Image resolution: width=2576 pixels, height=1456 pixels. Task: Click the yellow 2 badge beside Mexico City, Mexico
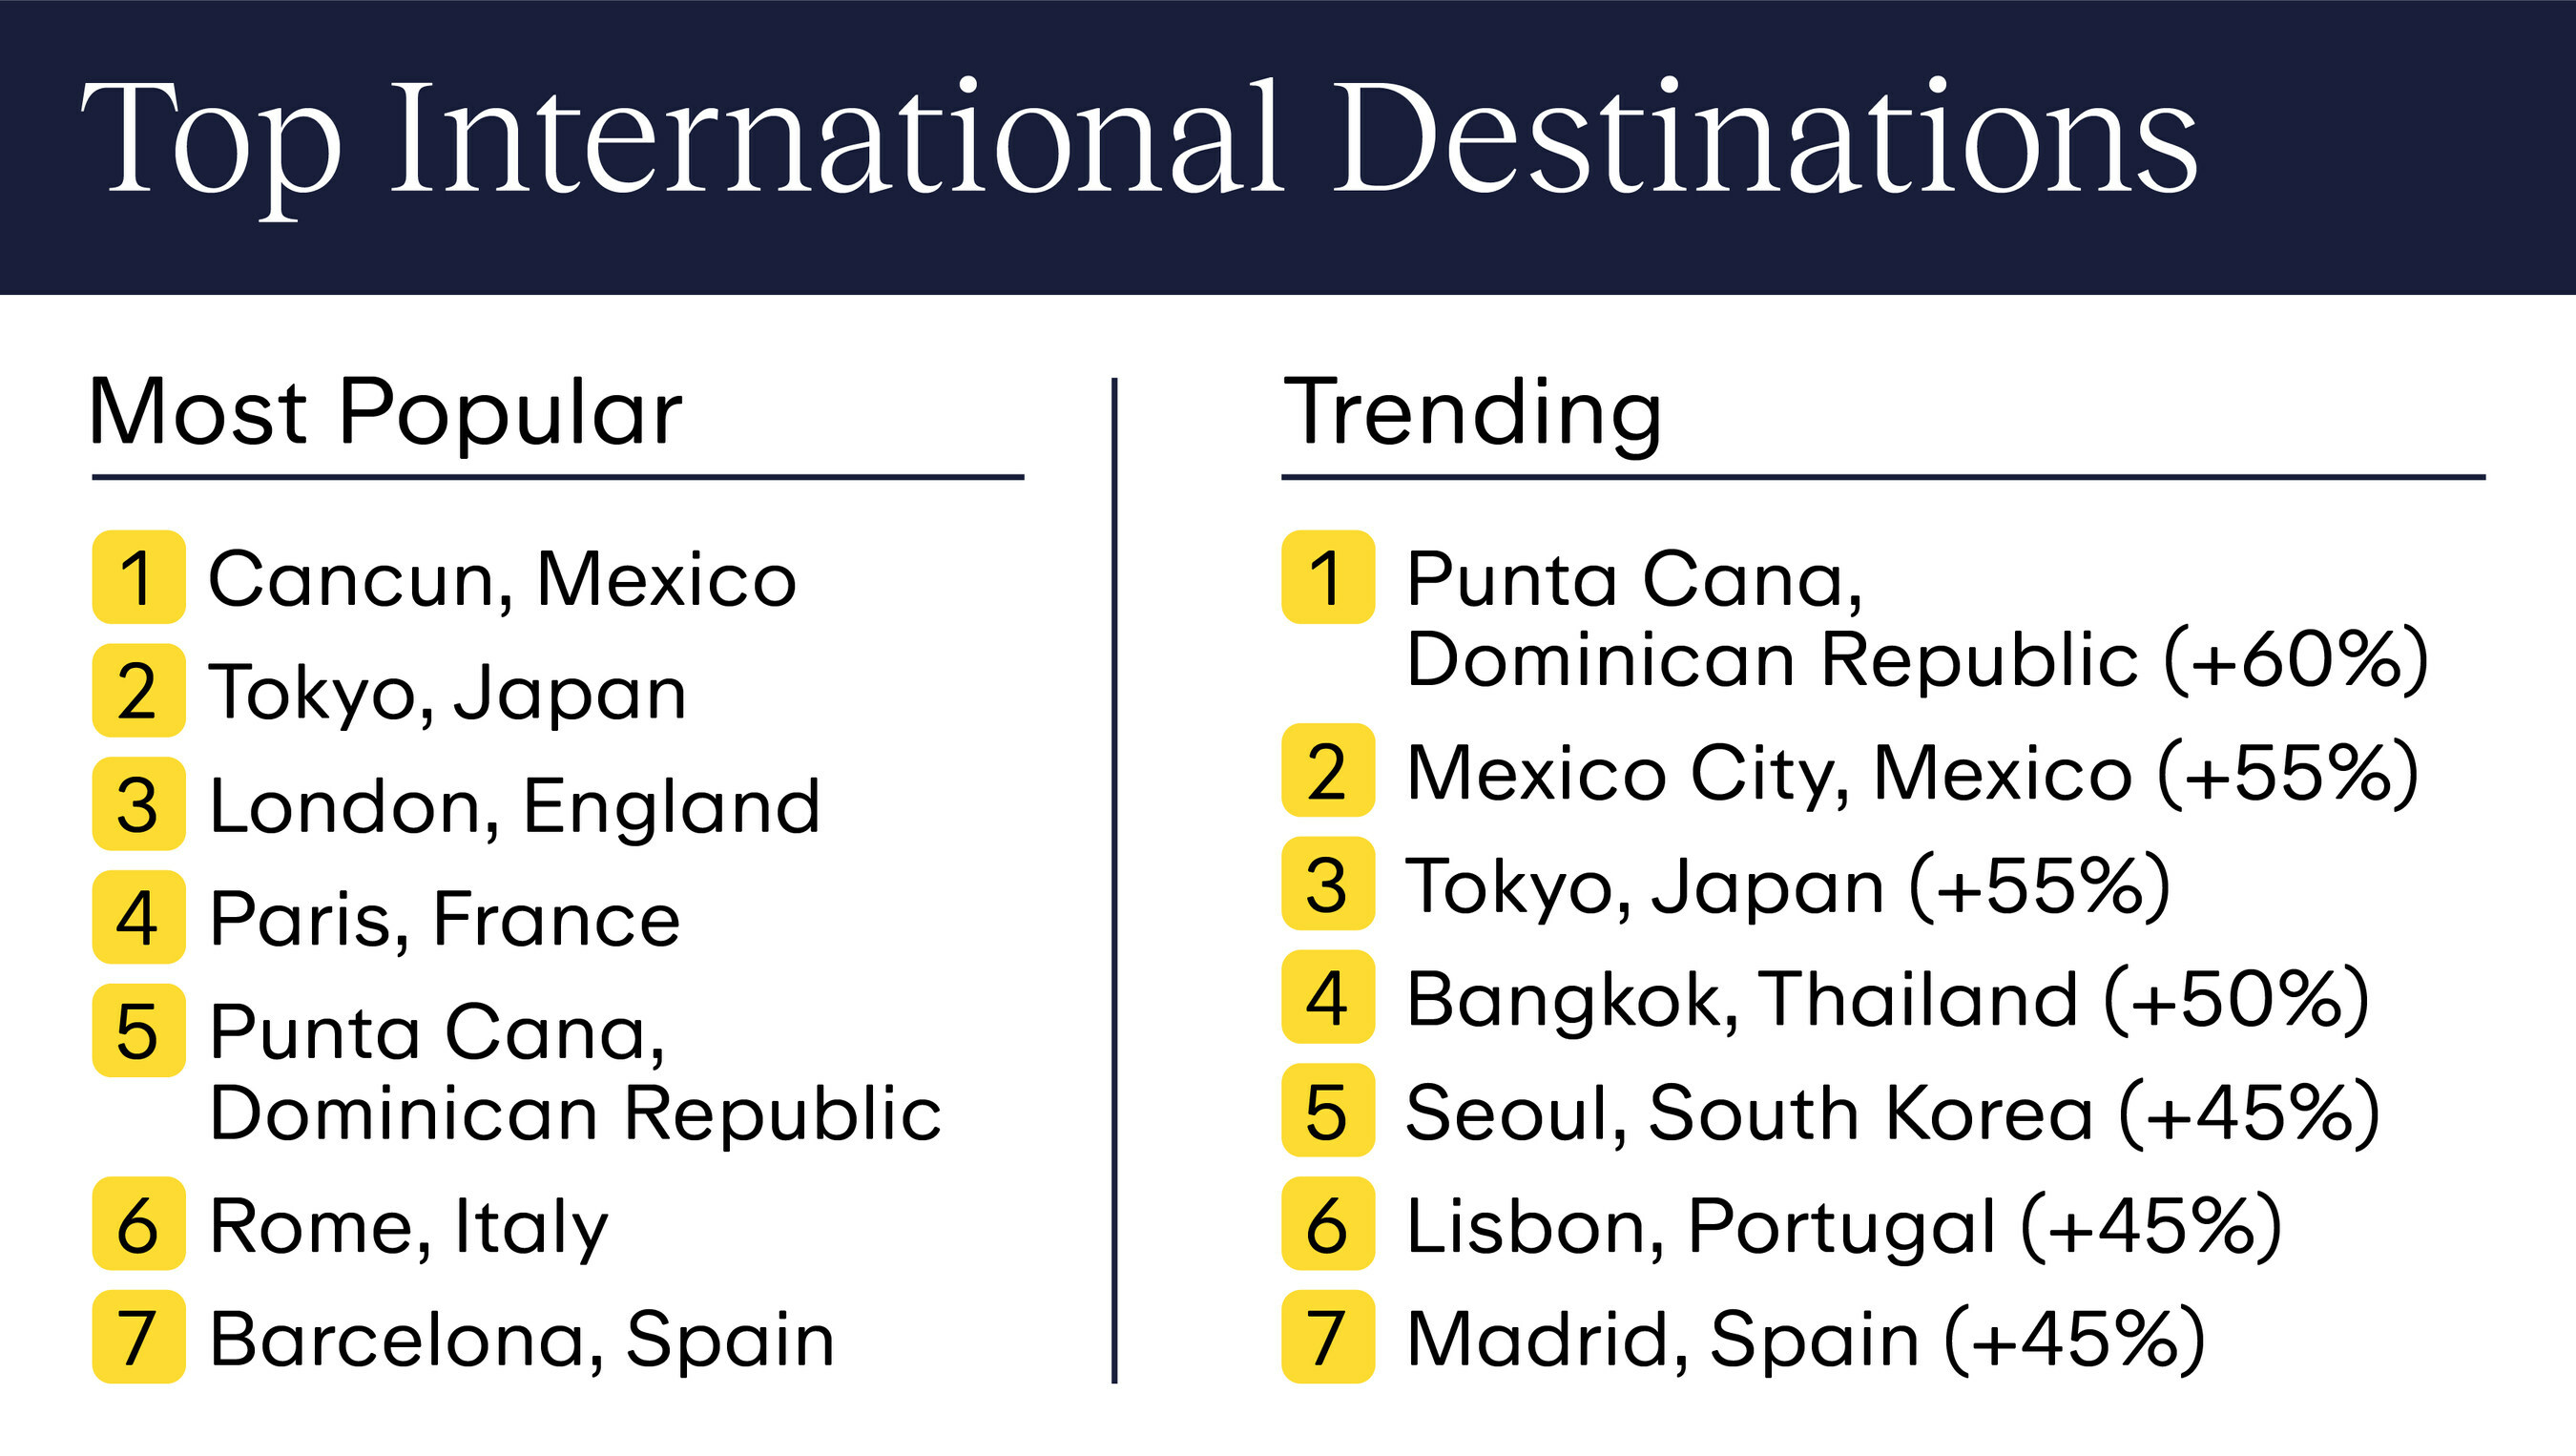click(x=1327, y=770)
